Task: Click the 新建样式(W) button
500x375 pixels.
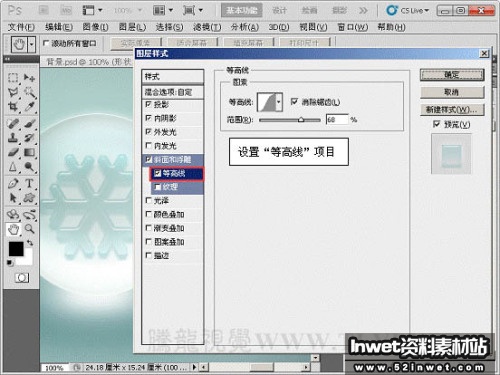Action: point(452,109)
